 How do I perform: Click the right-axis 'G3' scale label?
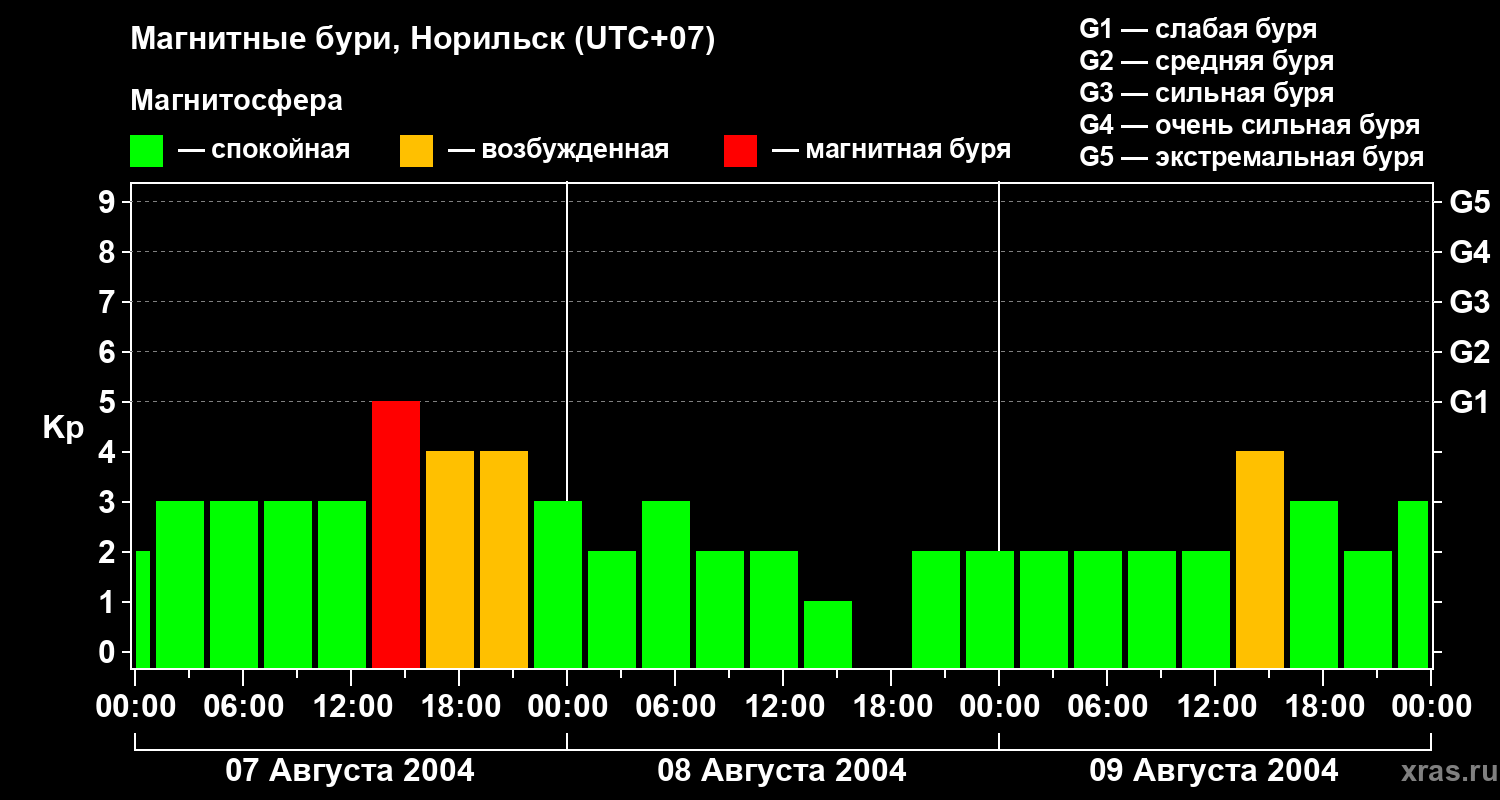click(1469, 302)
